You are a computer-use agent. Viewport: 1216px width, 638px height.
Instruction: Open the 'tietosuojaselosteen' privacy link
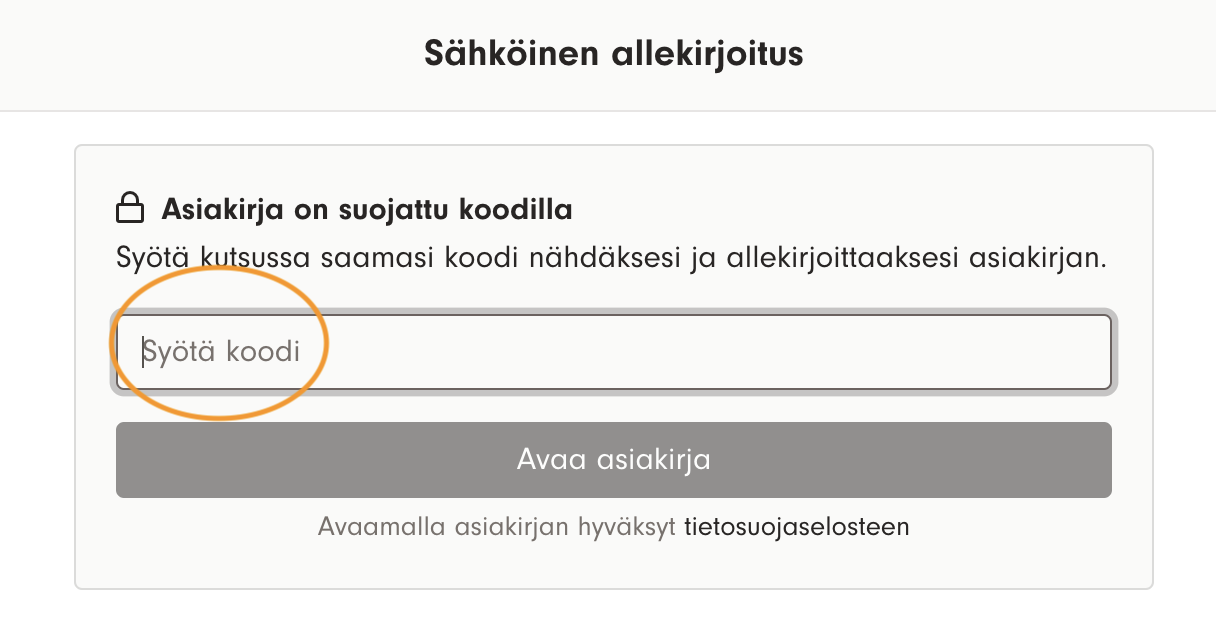coord(796,527)
